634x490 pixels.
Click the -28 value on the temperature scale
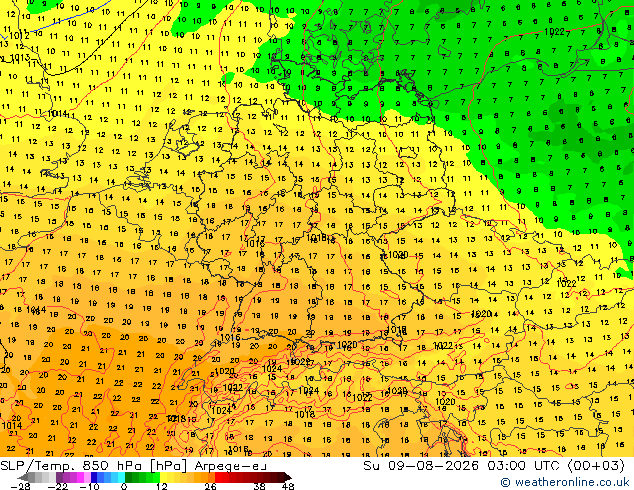(x=20, y=486)
